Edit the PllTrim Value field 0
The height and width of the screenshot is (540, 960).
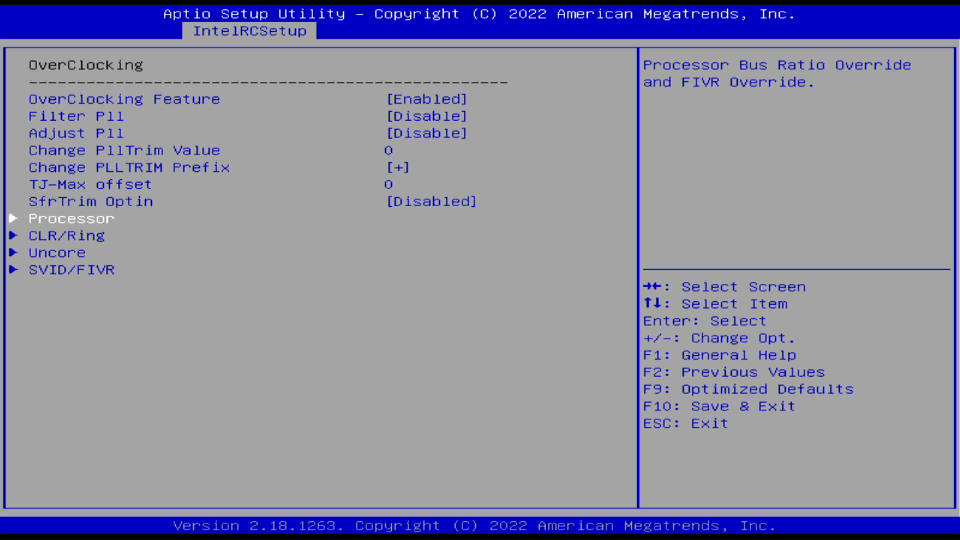pos(389,151)
